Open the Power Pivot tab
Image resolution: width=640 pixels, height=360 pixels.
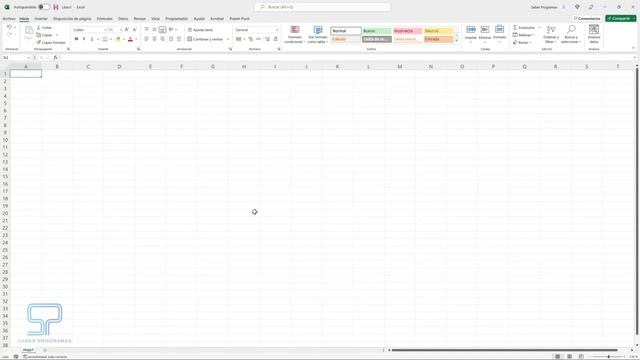tap(239, 19)
